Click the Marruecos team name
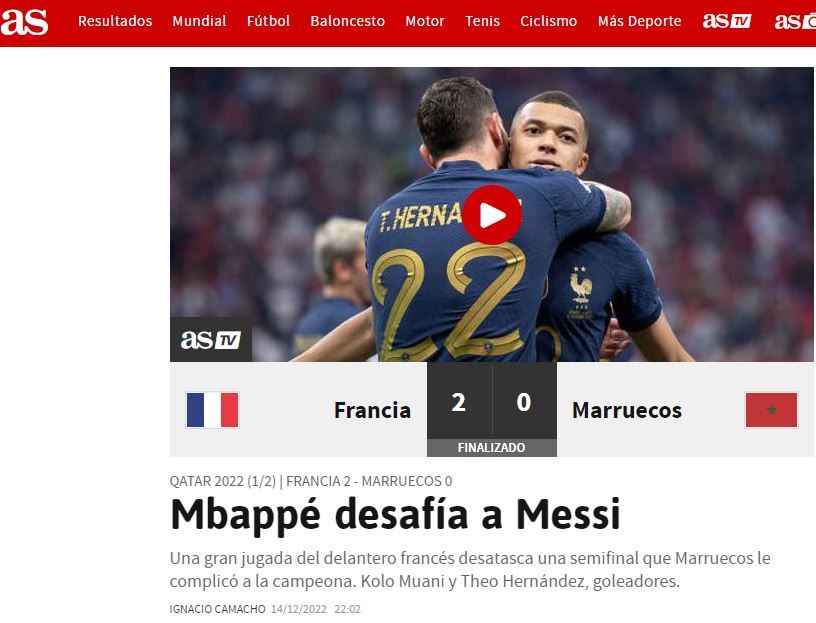Screen dimensions: 816x623 coord(627,410)
